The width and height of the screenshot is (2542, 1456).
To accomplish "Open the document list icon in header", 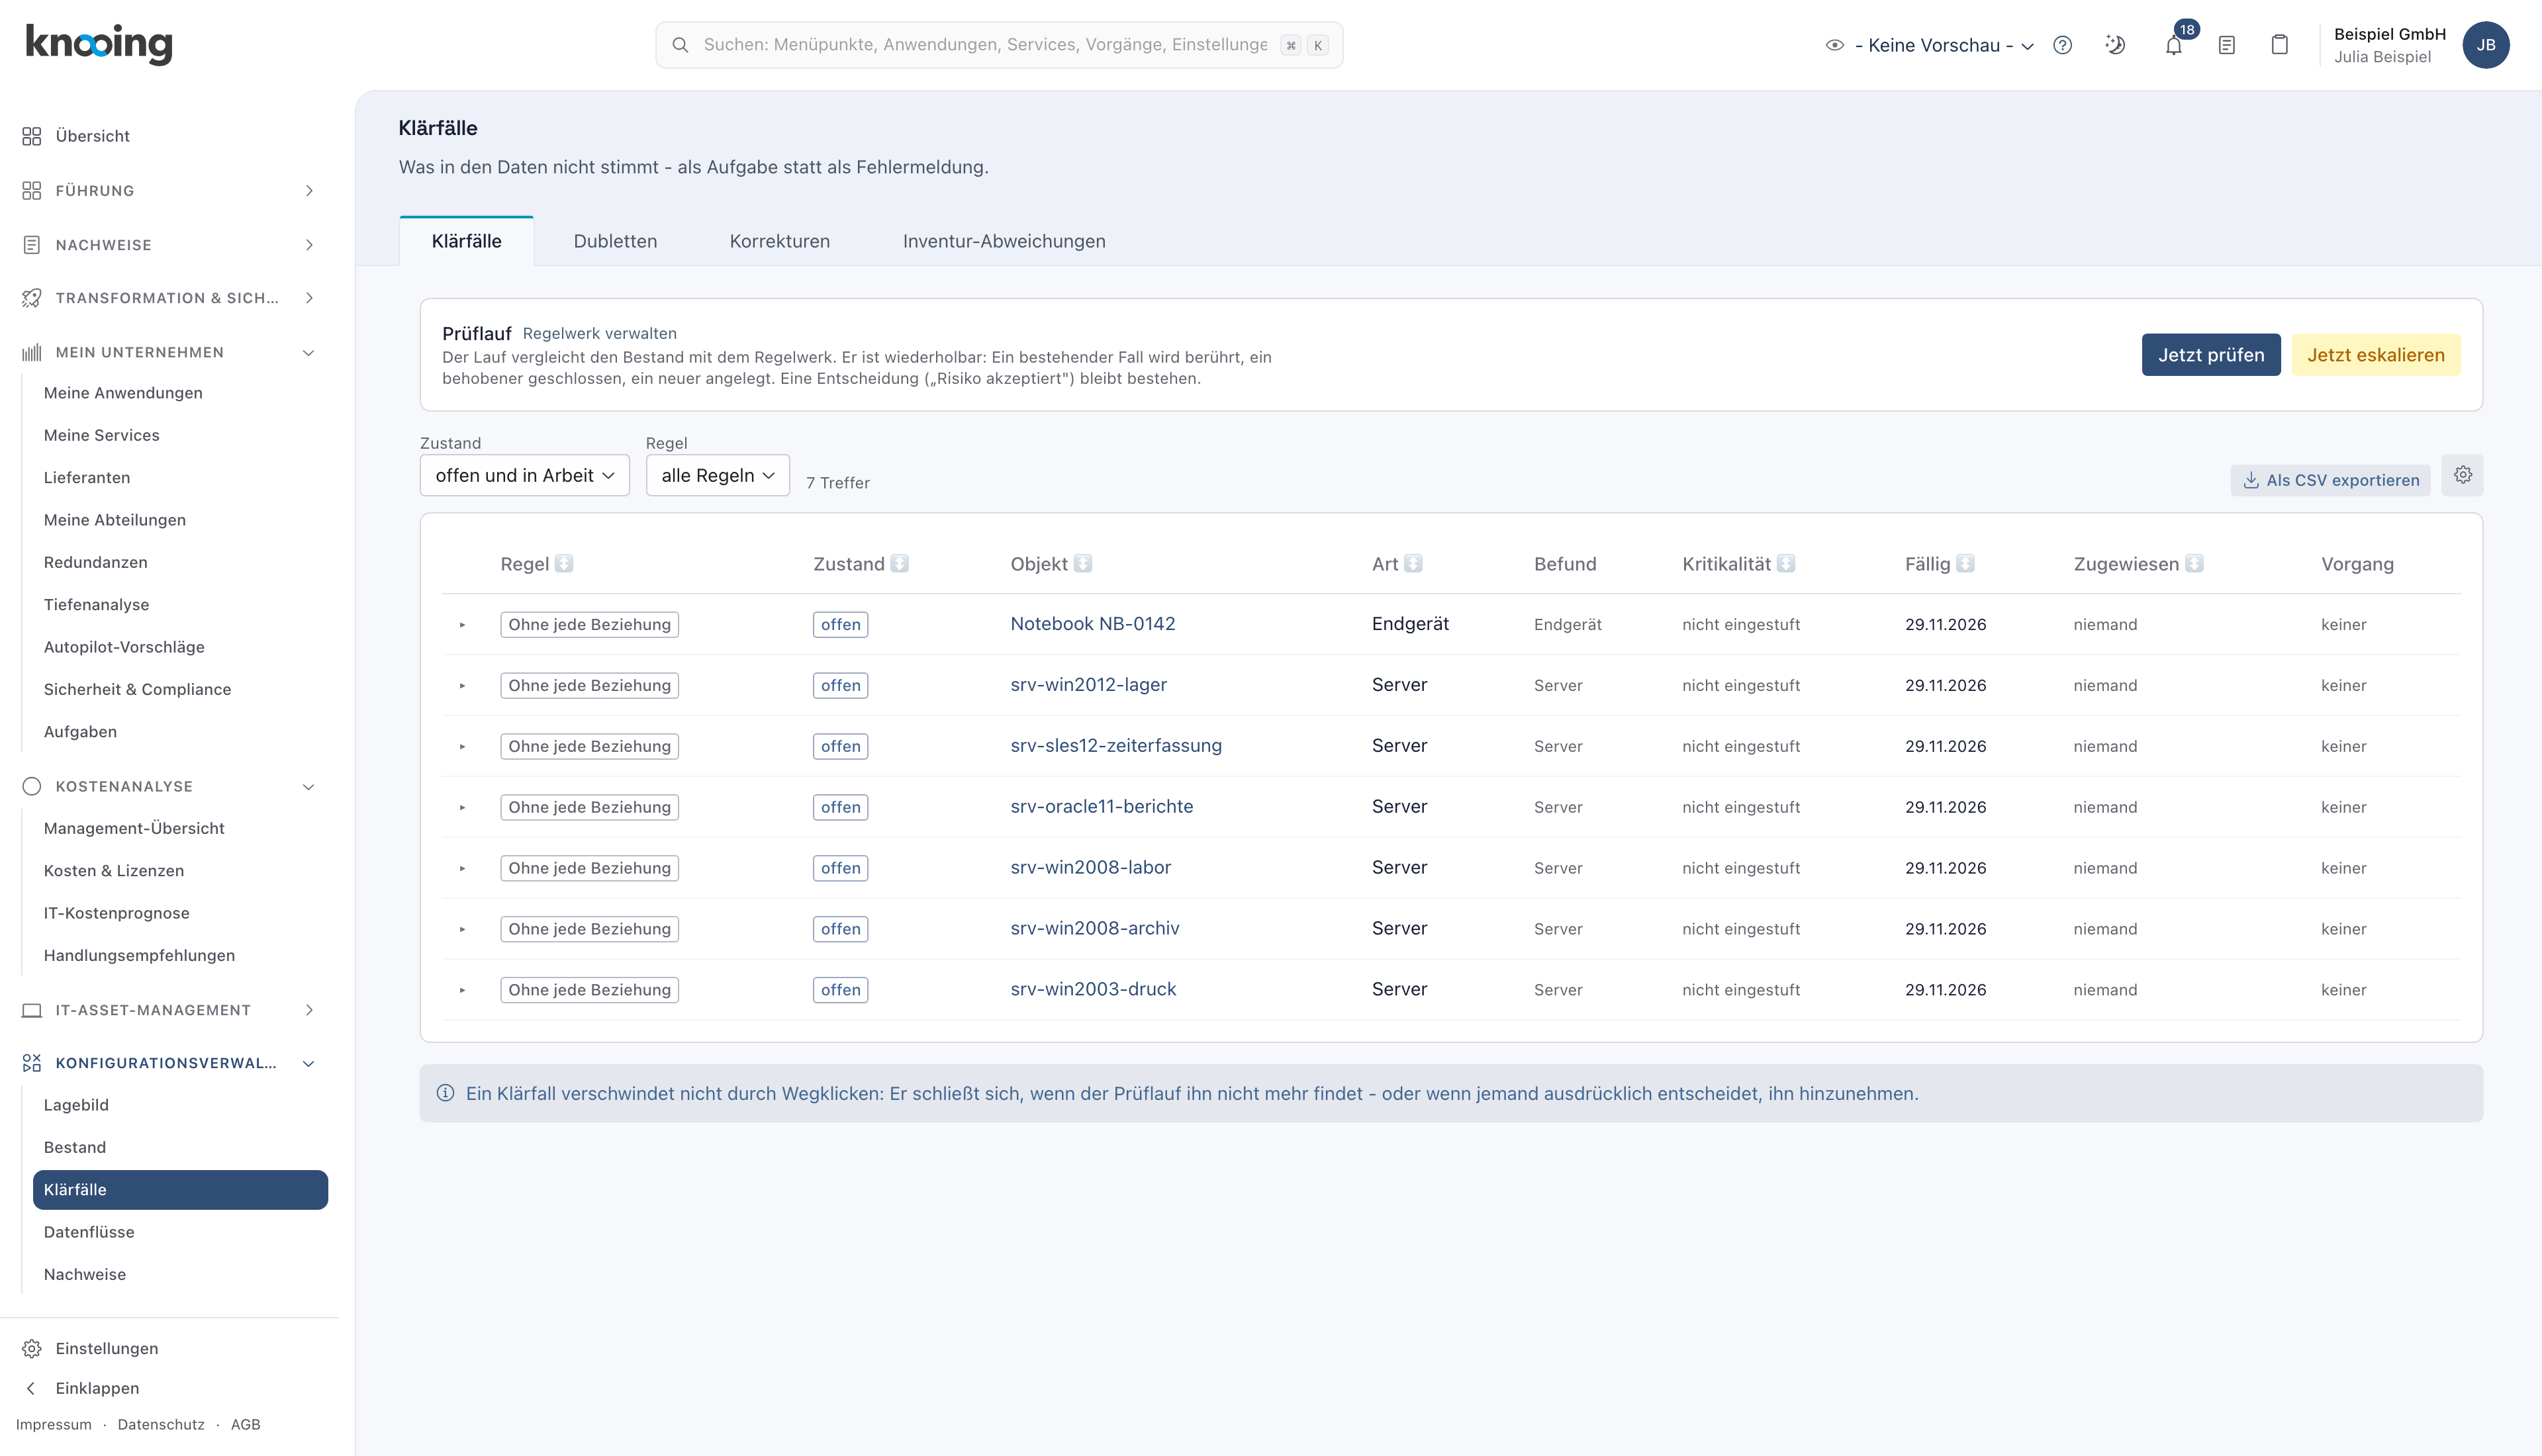I will pos(2227,45).
